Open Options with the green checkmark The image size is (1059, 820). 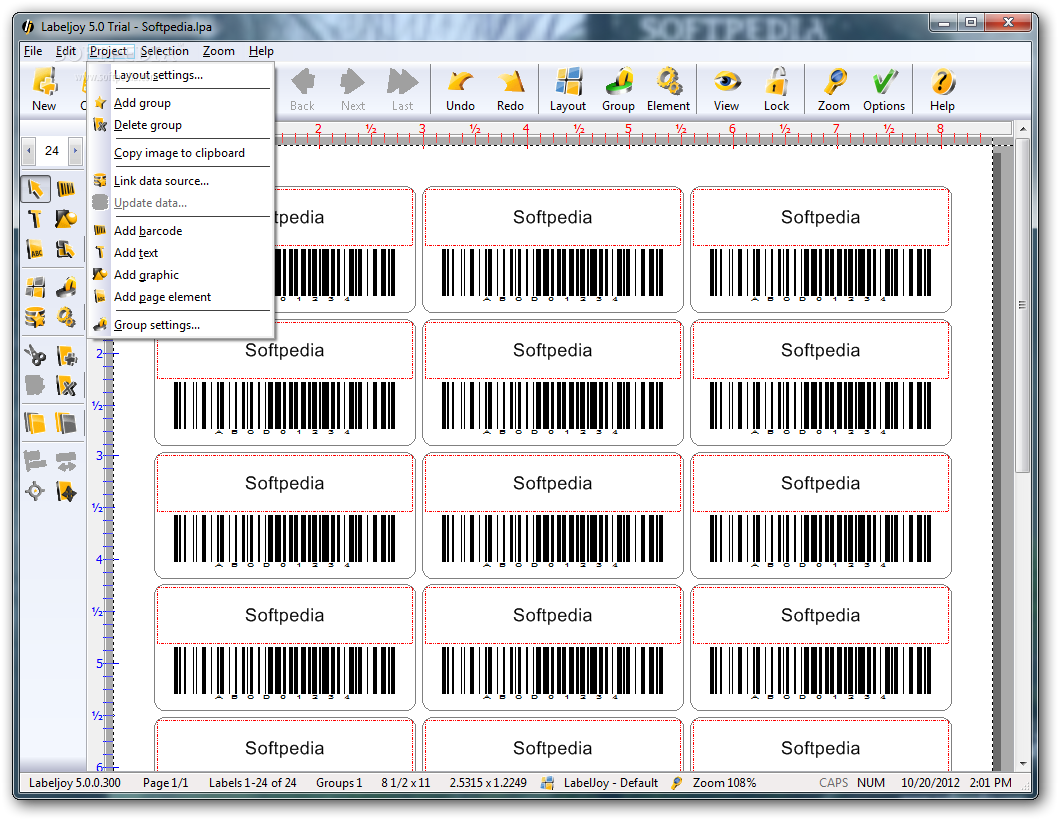[x=884, y=89]
